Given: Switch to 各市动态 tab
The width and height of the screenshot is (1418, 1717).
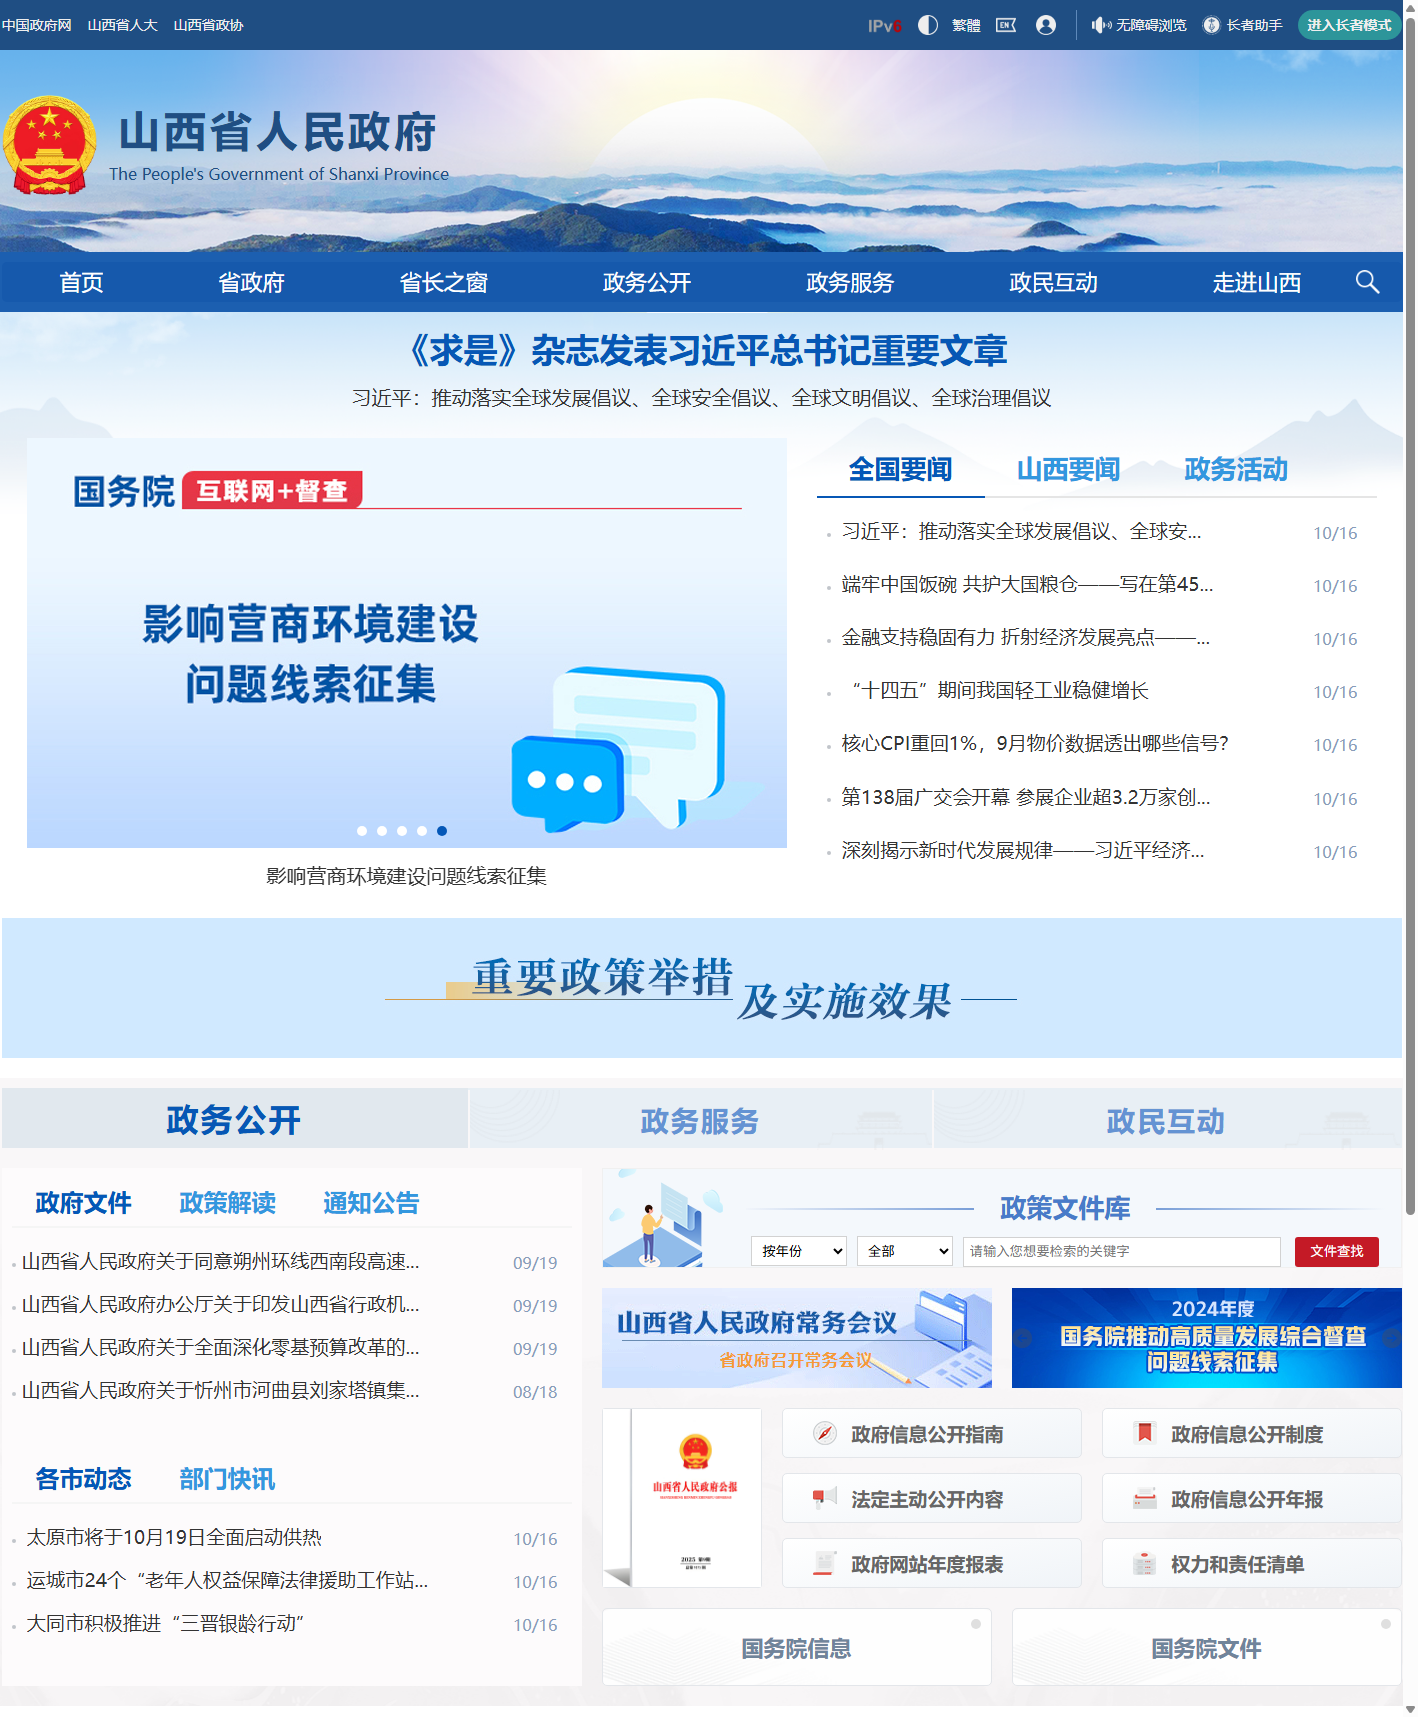Looking at the screenshot, I should pos(83,1479).
